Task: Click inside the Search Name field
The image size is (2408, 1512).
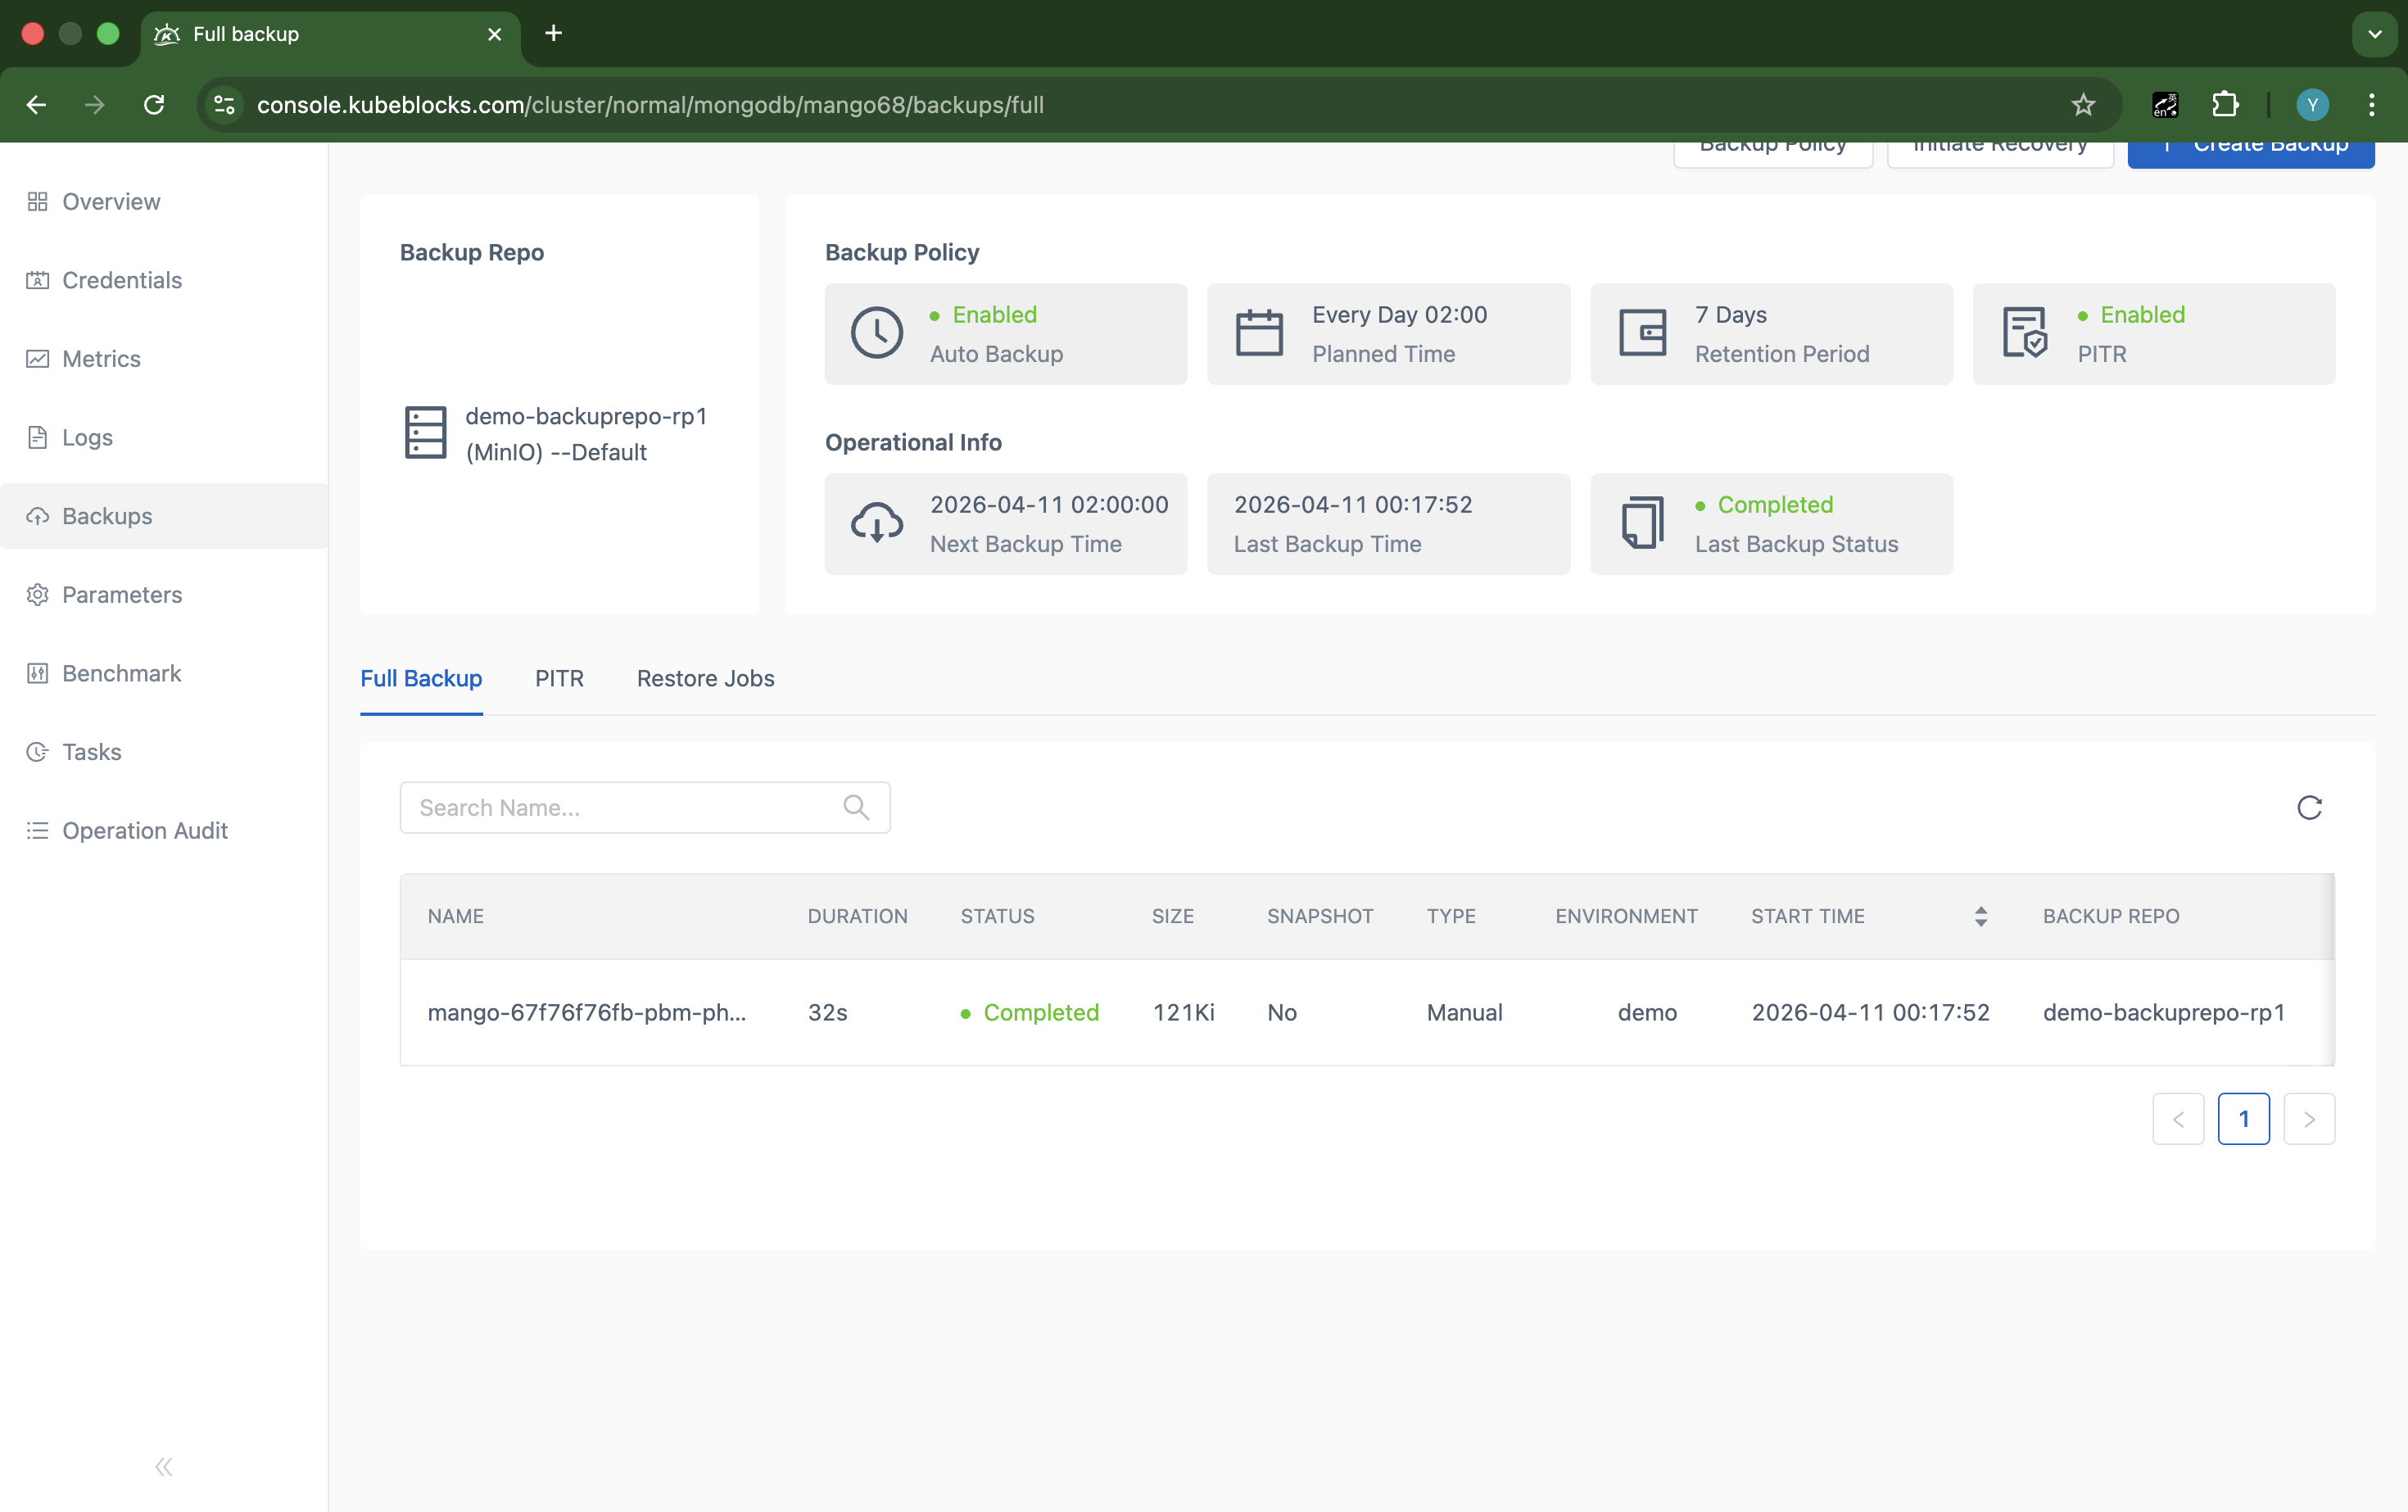Action: (600, 807)
